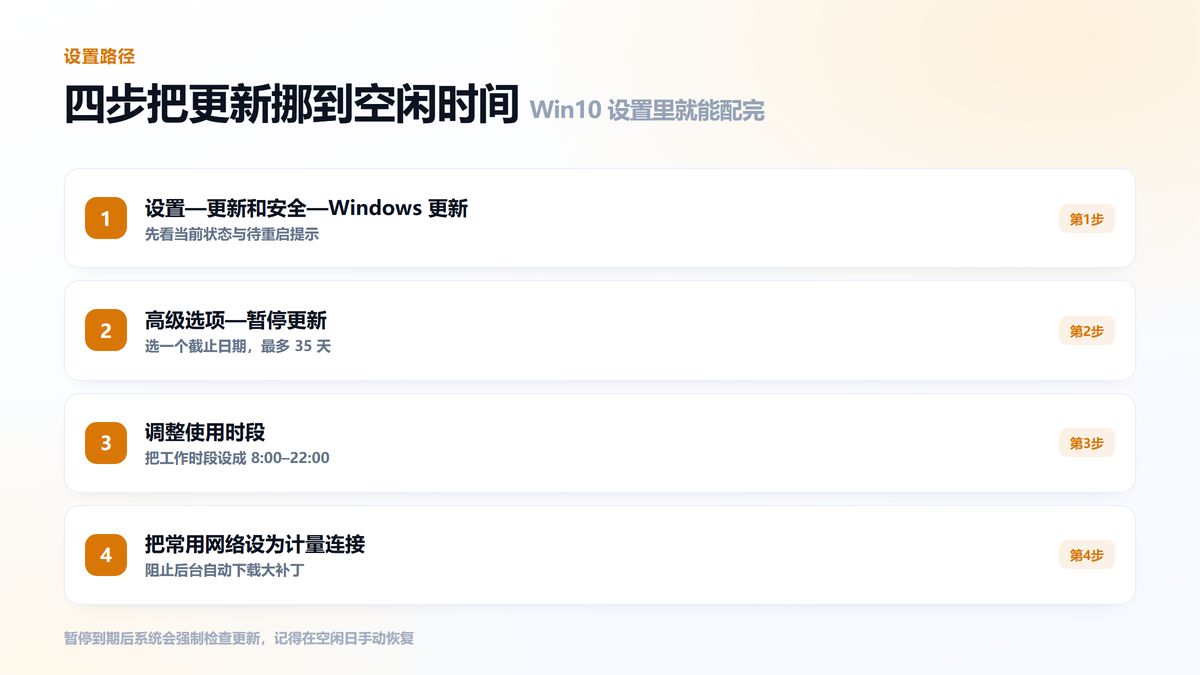Click the subtitle Win10 设置里就能配完
Image resolution: width=1200 pixels, height=675 pixels.
647,110
